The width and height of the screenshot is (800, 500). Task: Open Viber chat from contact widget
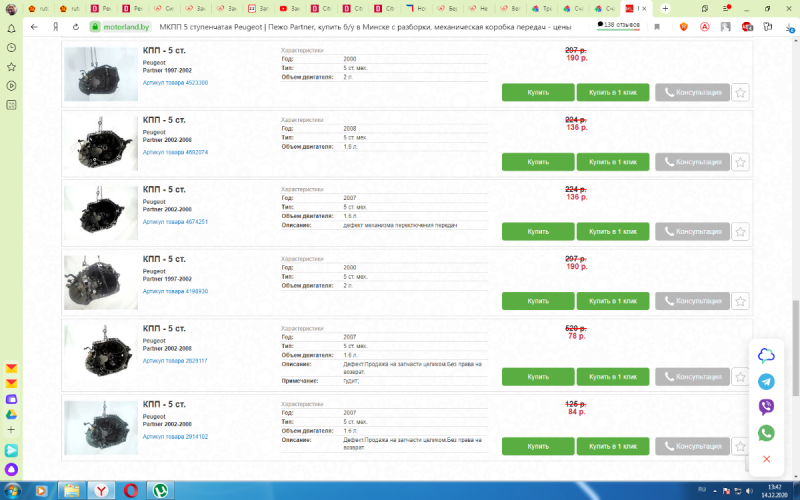(x=766, y=407)
